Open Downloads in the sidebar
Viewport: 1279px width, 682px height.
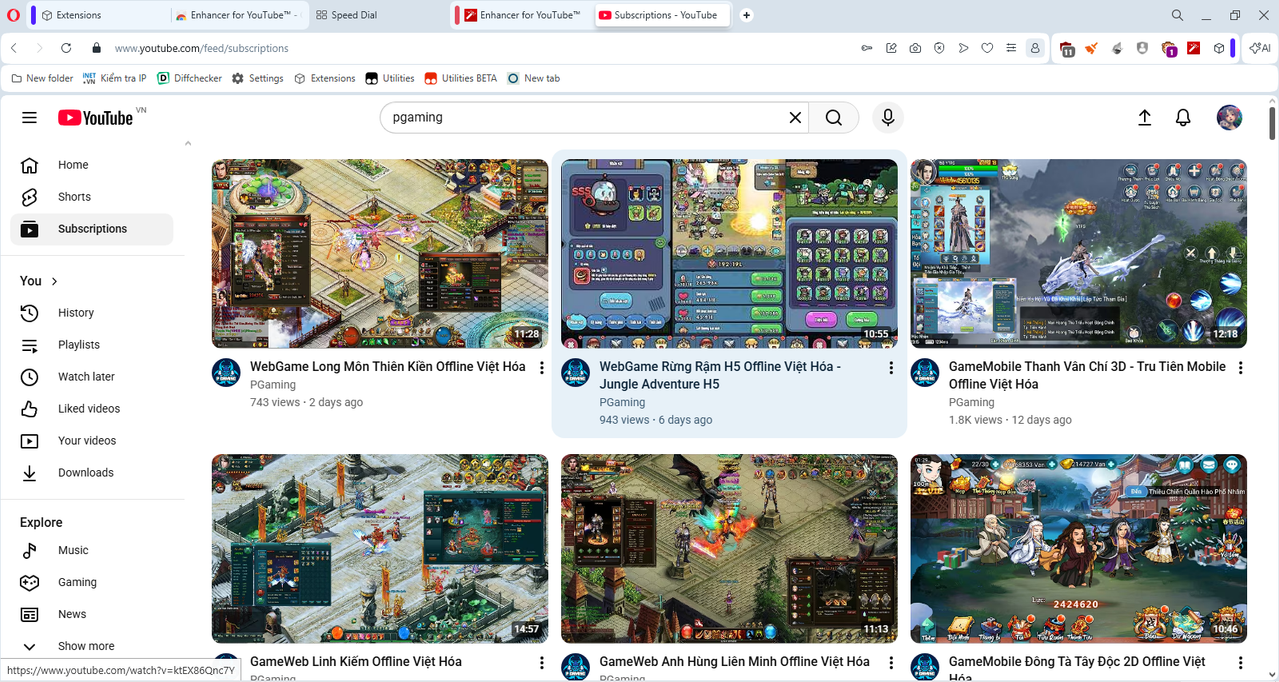pos(91,473)
